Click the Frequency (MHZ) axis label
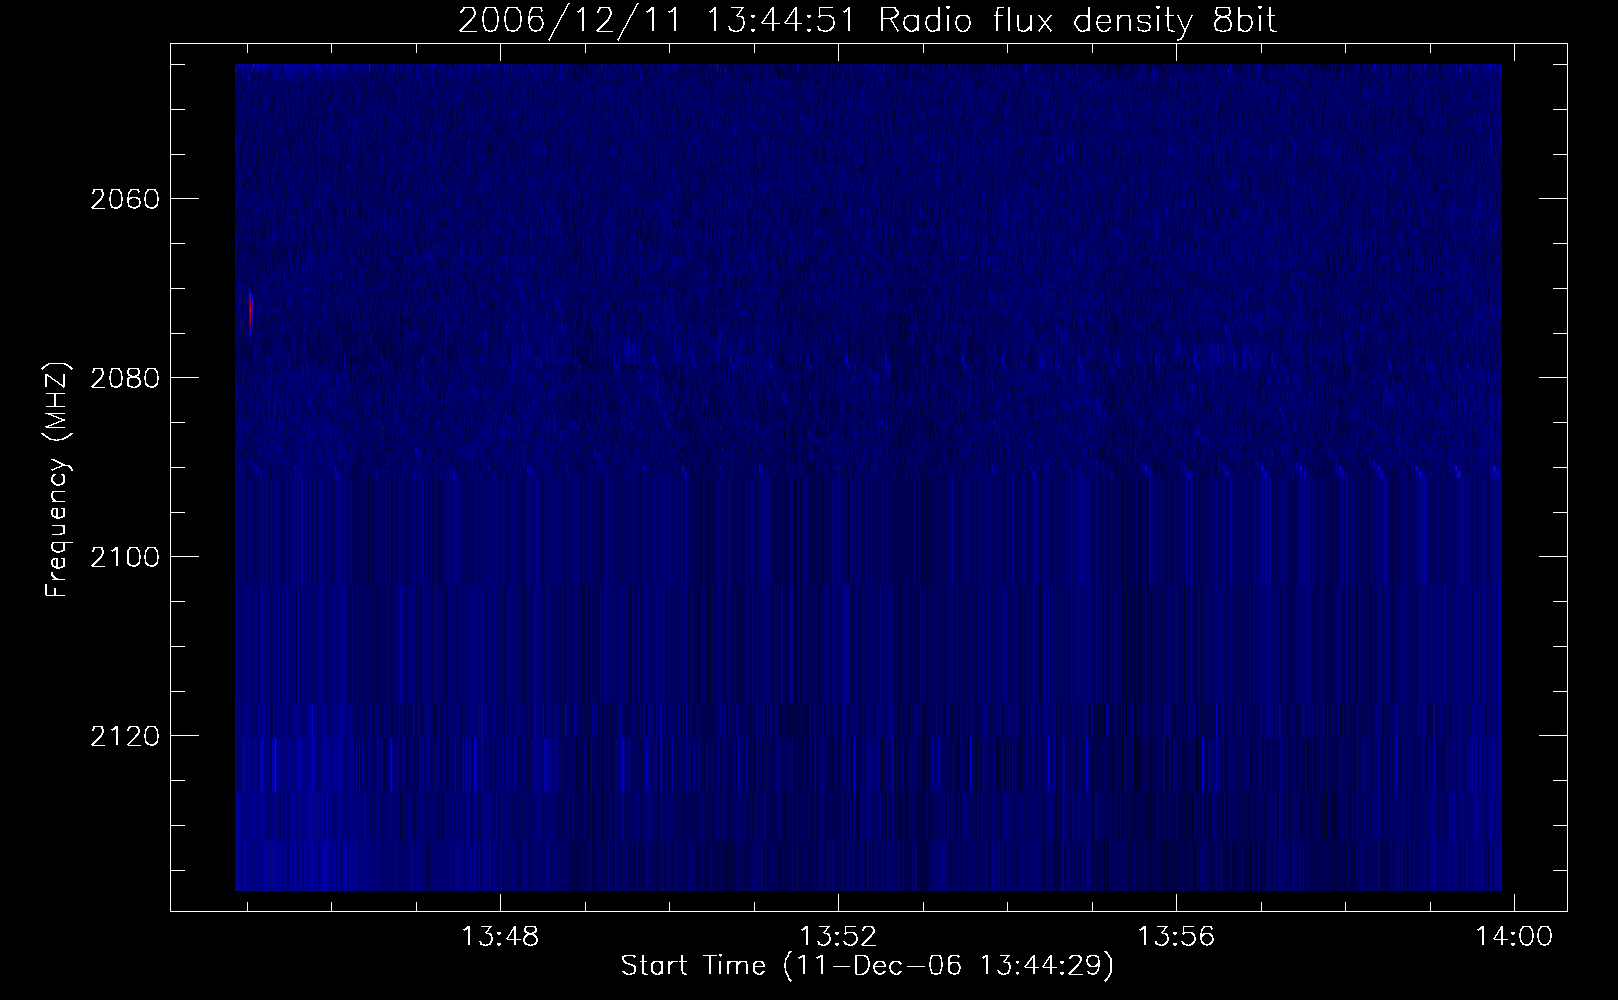1618x1000 pixels. click(57, 480)
